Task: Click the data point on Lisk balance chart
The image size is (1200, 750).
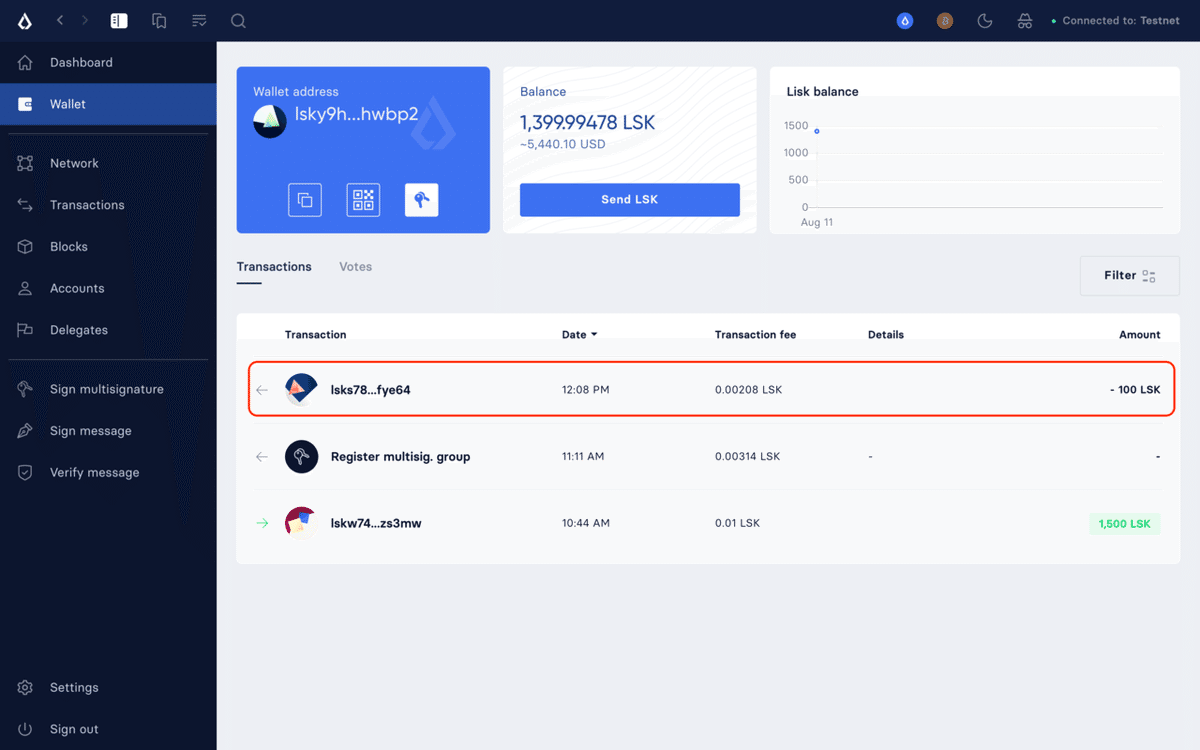Action: pos(817,131)
